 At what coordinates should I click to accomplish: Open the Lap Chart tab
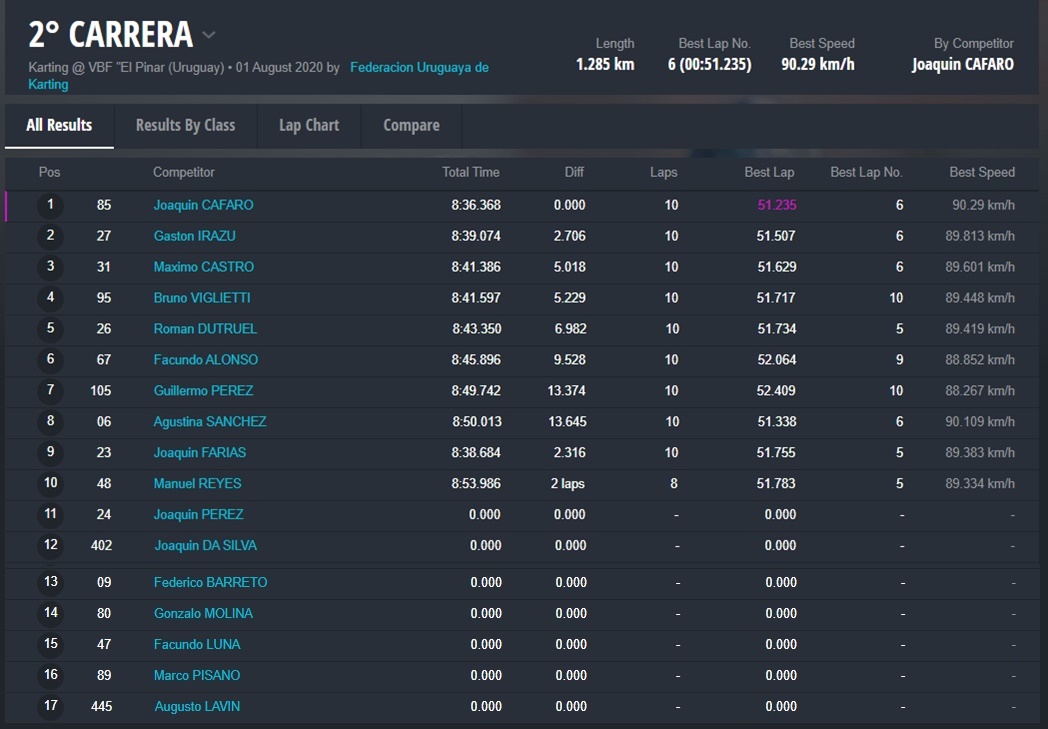pyautogui.click(x=309, y=125)
